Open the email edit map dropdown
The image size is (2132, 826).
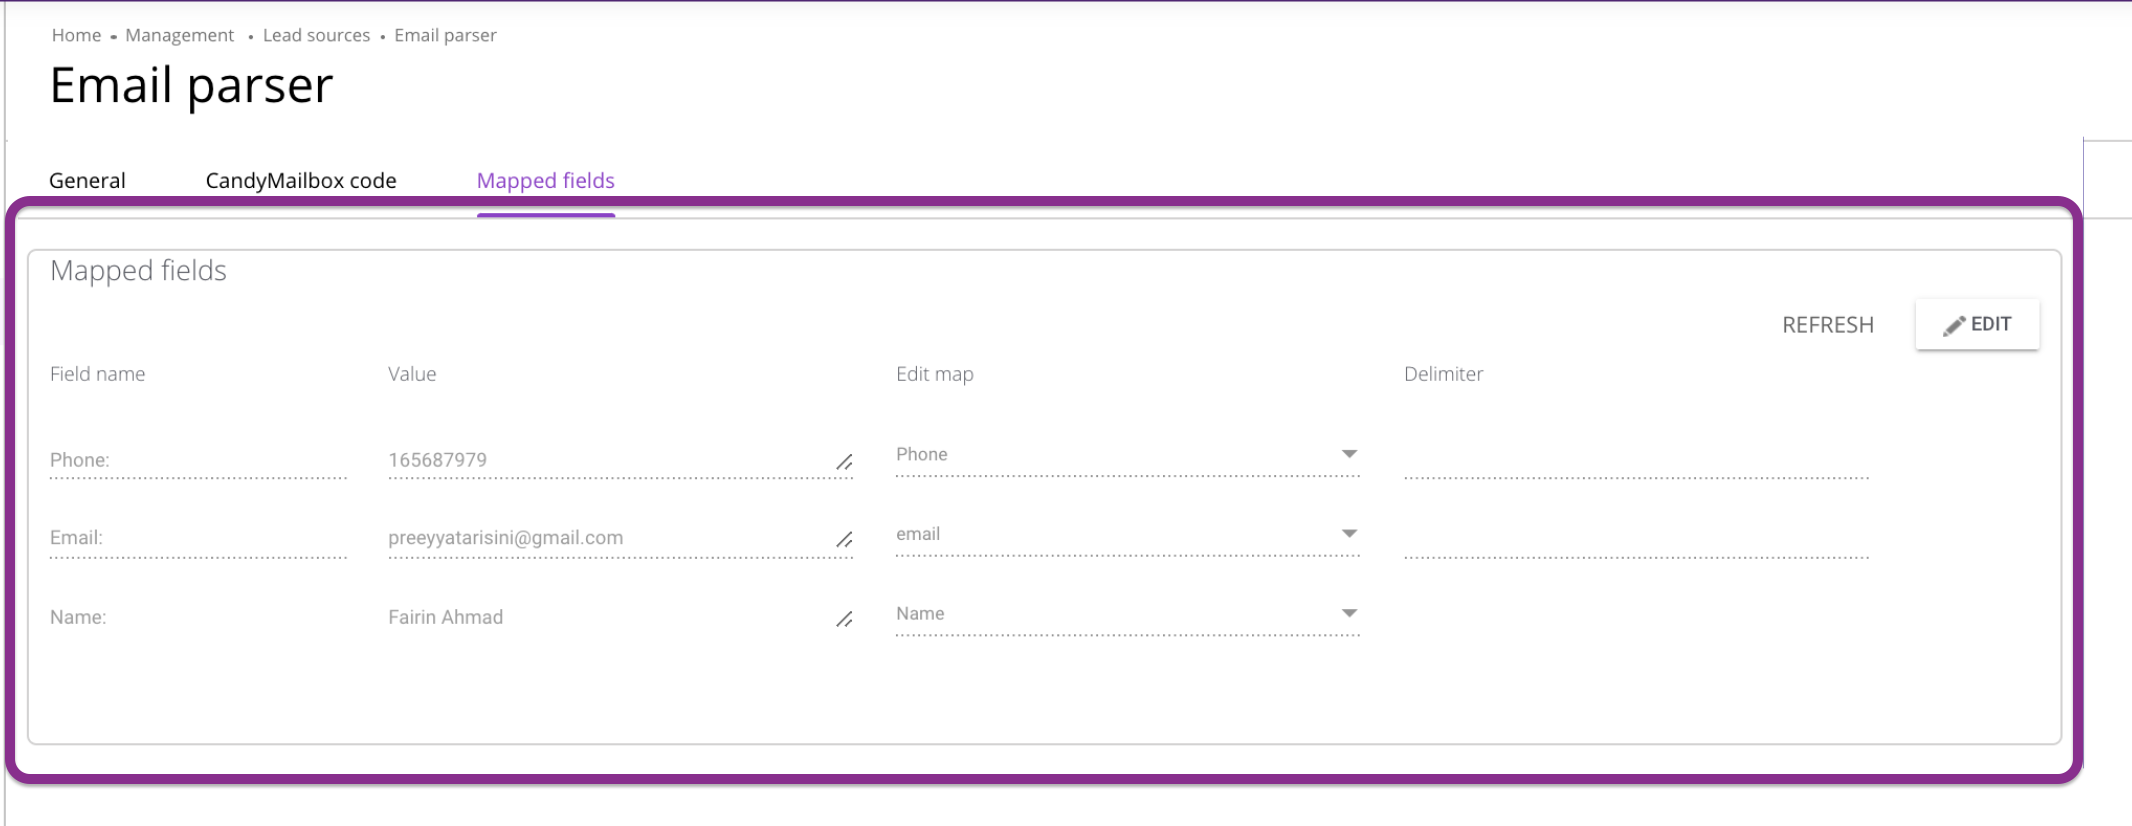coord(1127,535)
